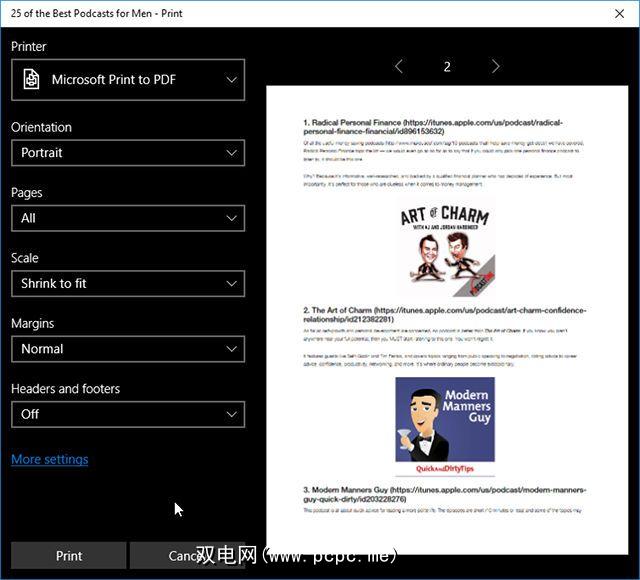Viewport: 640px width, 580px height.
Task: Click the Radical Personal Finance heading
Action: point(433,127)
